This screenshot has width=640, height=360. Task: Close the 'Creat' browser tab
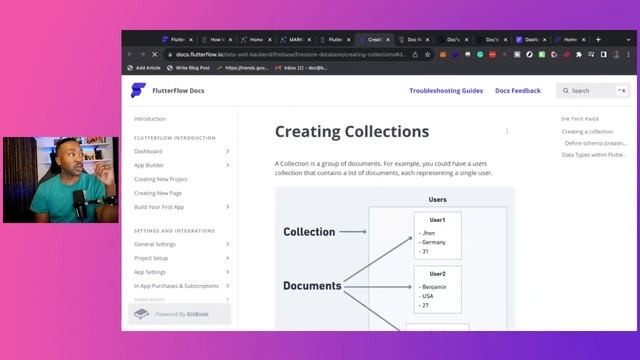pos(388,40)
